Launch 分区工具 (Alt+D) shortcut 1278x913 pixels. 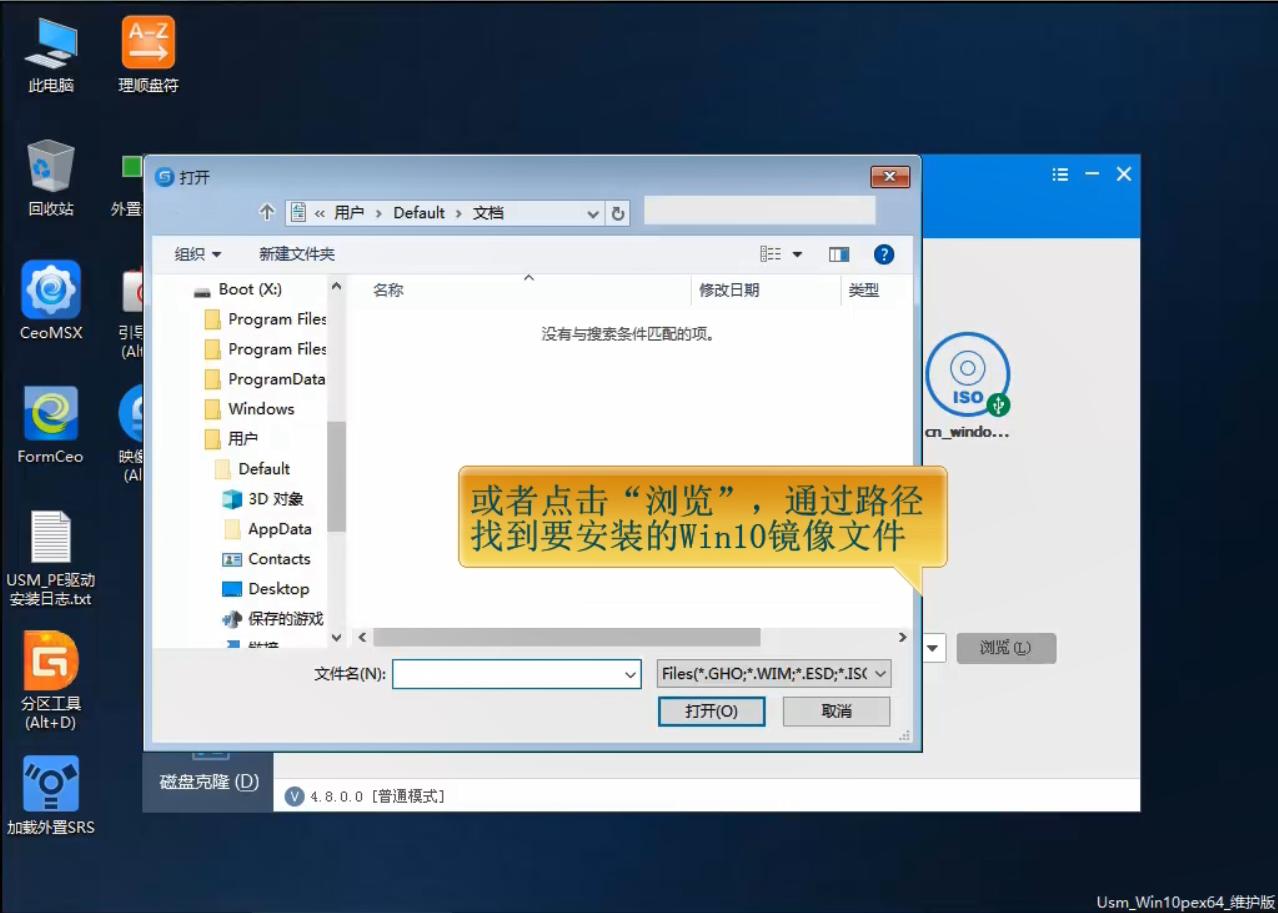(51, 681)
